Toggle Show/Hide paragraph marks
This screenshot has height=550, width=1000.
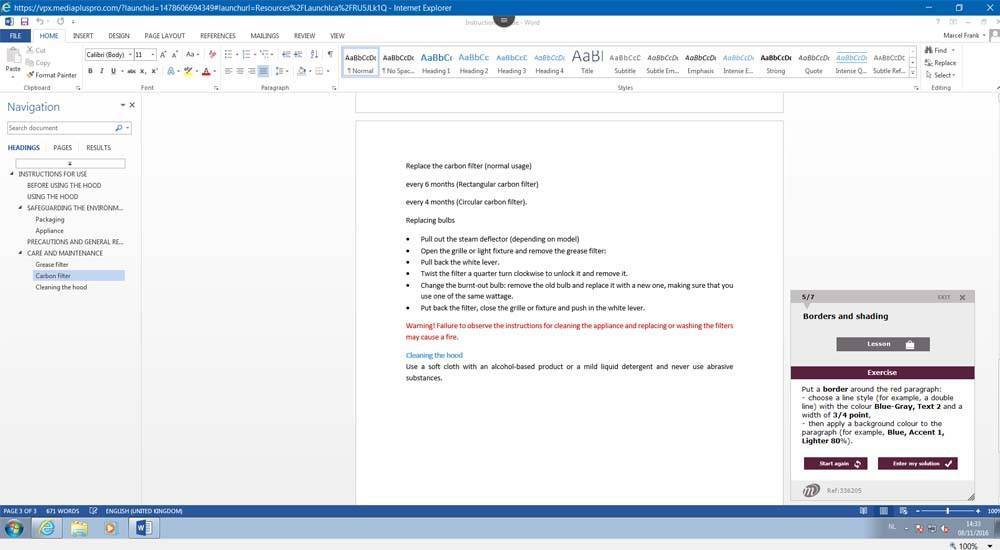click(x=330, y=54)
